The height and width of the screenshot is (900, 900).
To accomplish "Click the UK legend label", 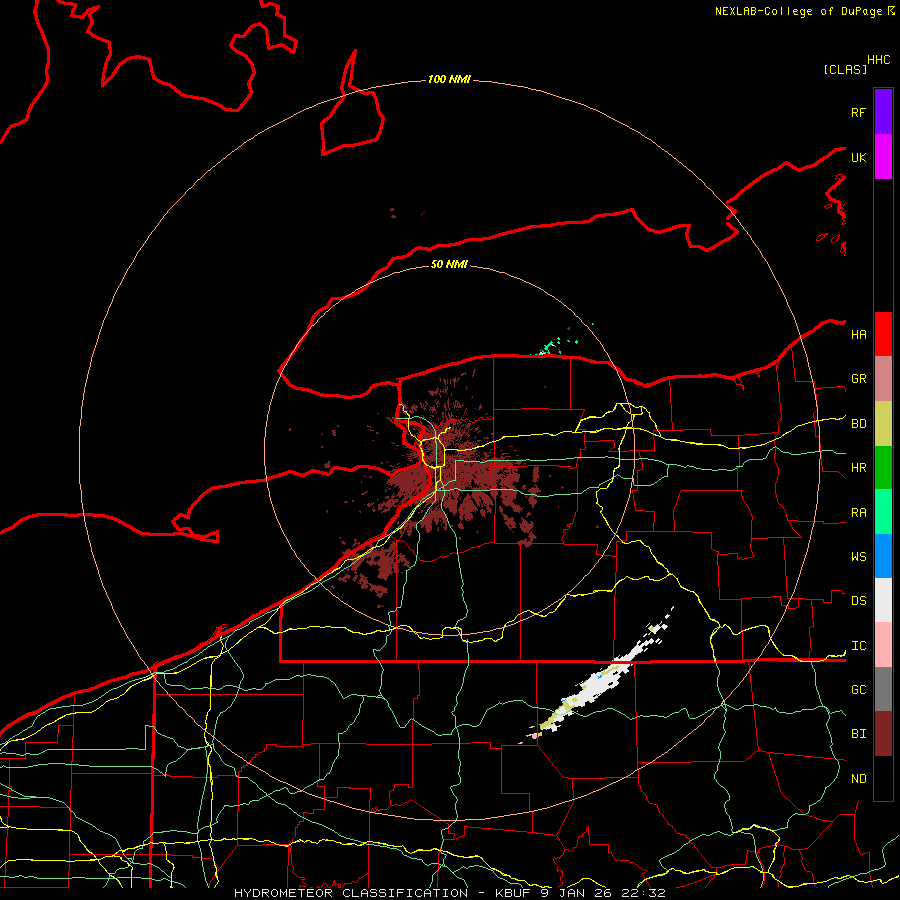I will [858, 157].
